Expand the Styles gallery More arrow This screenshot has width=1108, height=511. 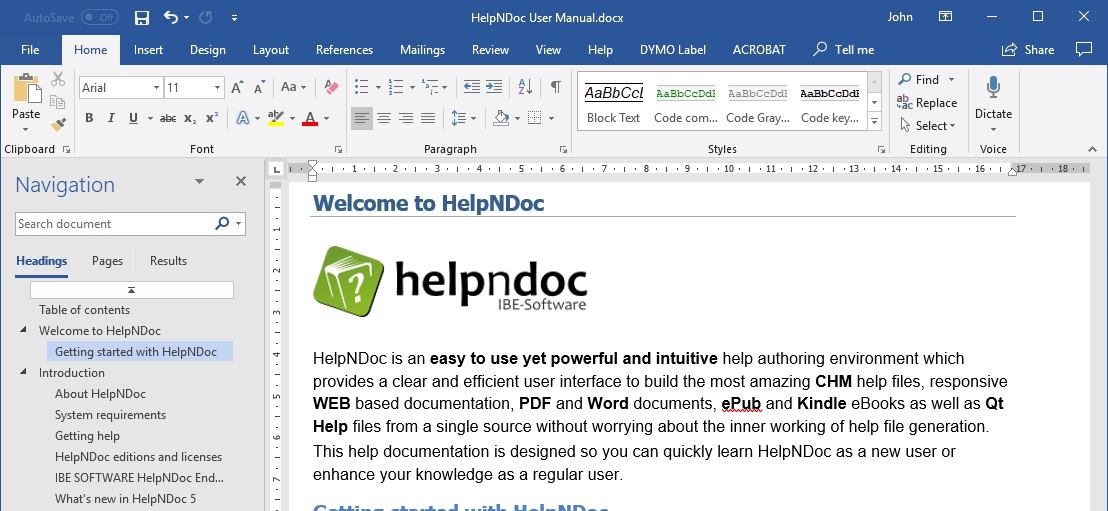[874, 122]
